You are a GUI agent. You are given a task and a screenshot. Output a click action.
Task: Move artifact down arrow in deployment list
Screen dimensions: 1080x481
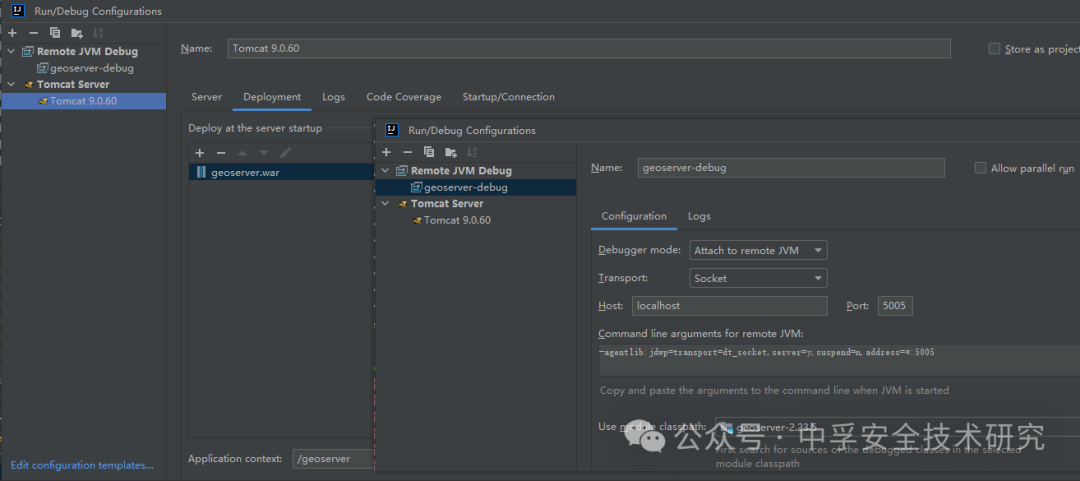[x=263, y=152]
